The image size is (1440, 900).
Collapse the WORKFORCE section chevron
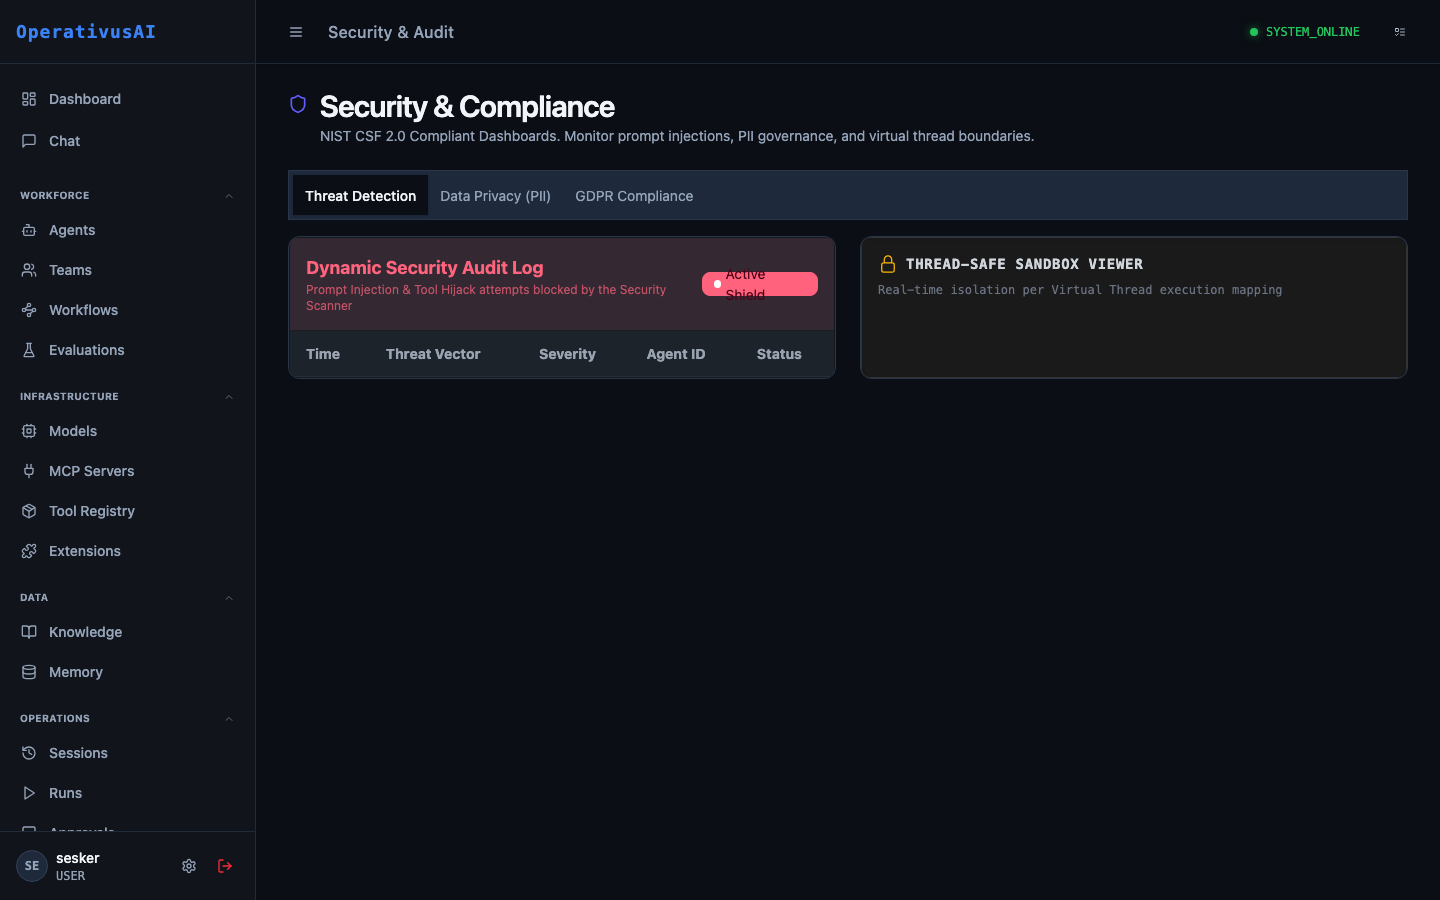tap(229, 196)
